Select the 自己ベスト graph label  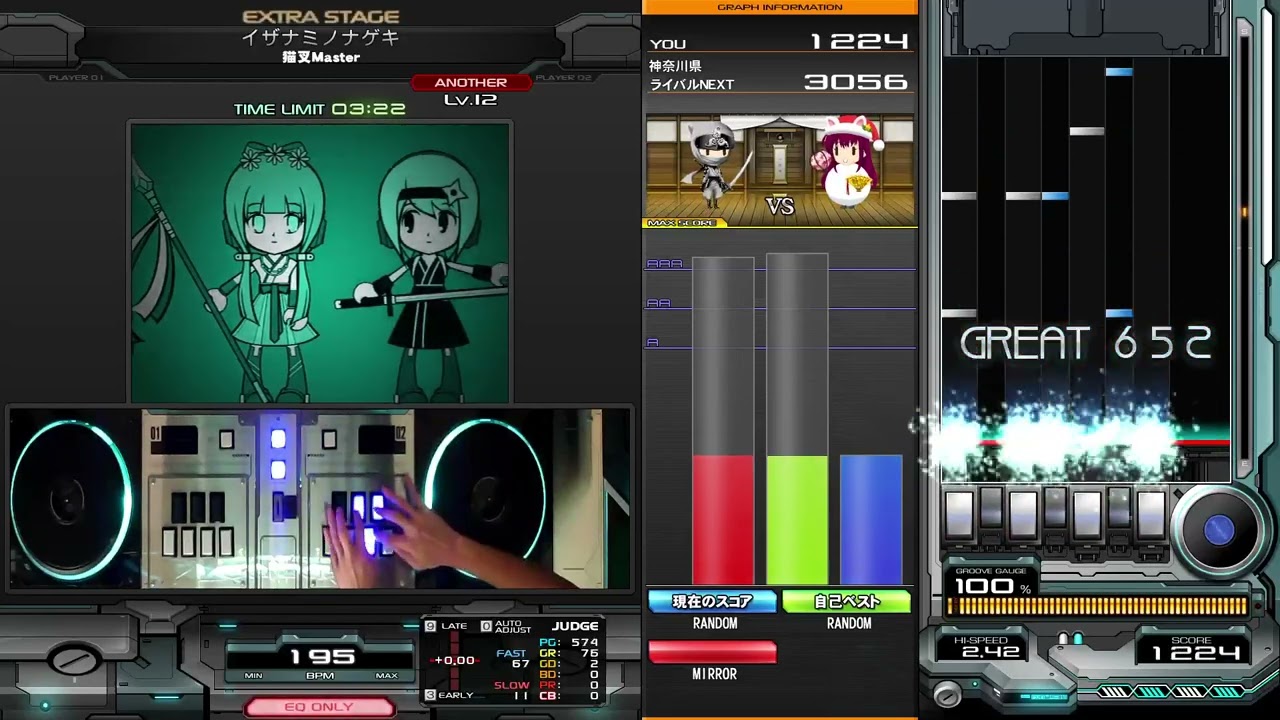pyautogui.click(x=847, y=601)
